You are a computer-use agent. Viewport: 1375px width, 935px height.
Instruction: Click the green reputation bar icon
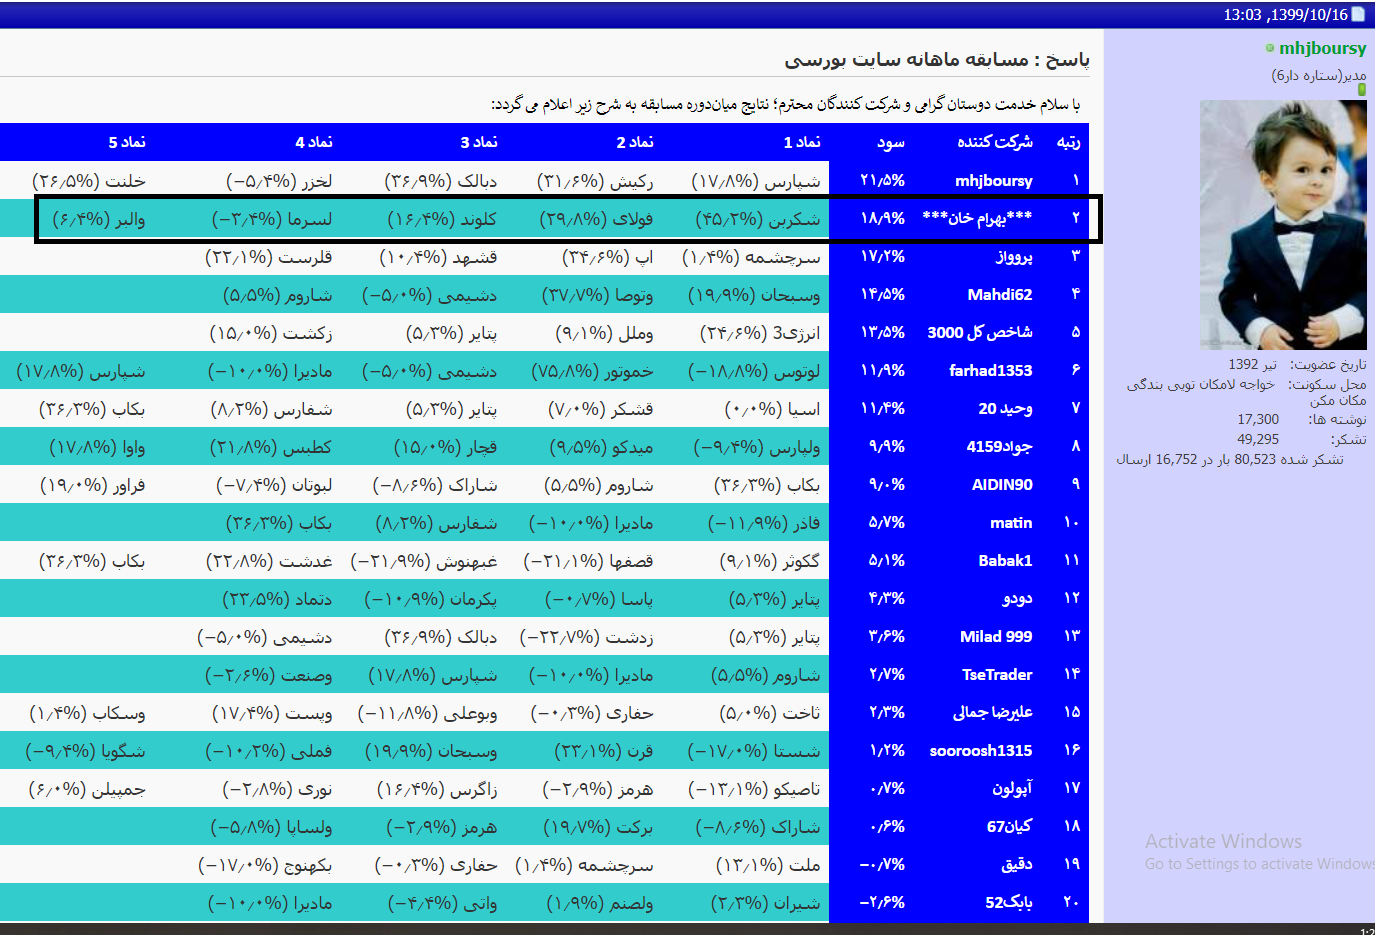tap(1362, 90)
